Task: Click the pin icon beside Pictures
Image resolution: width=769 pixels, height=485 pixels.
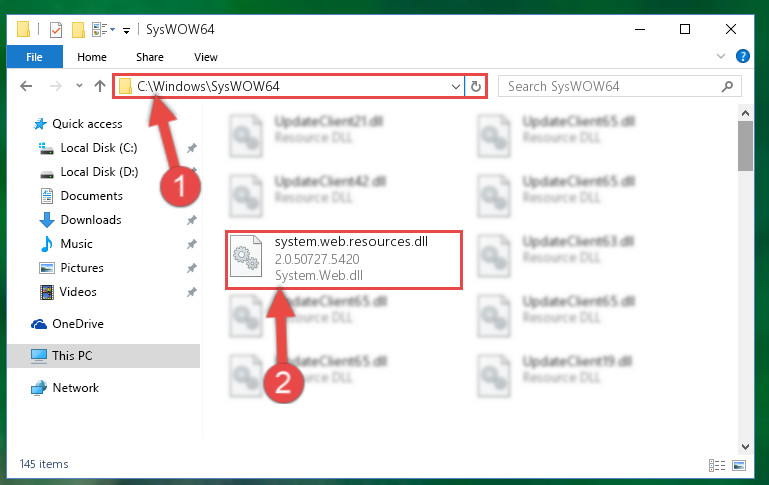Action: [192, 268]
